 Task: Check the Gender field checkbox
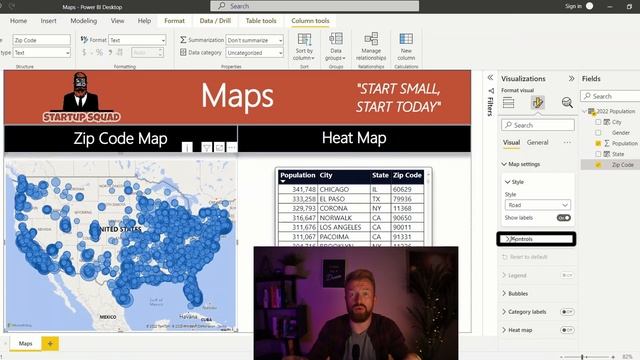598,133
